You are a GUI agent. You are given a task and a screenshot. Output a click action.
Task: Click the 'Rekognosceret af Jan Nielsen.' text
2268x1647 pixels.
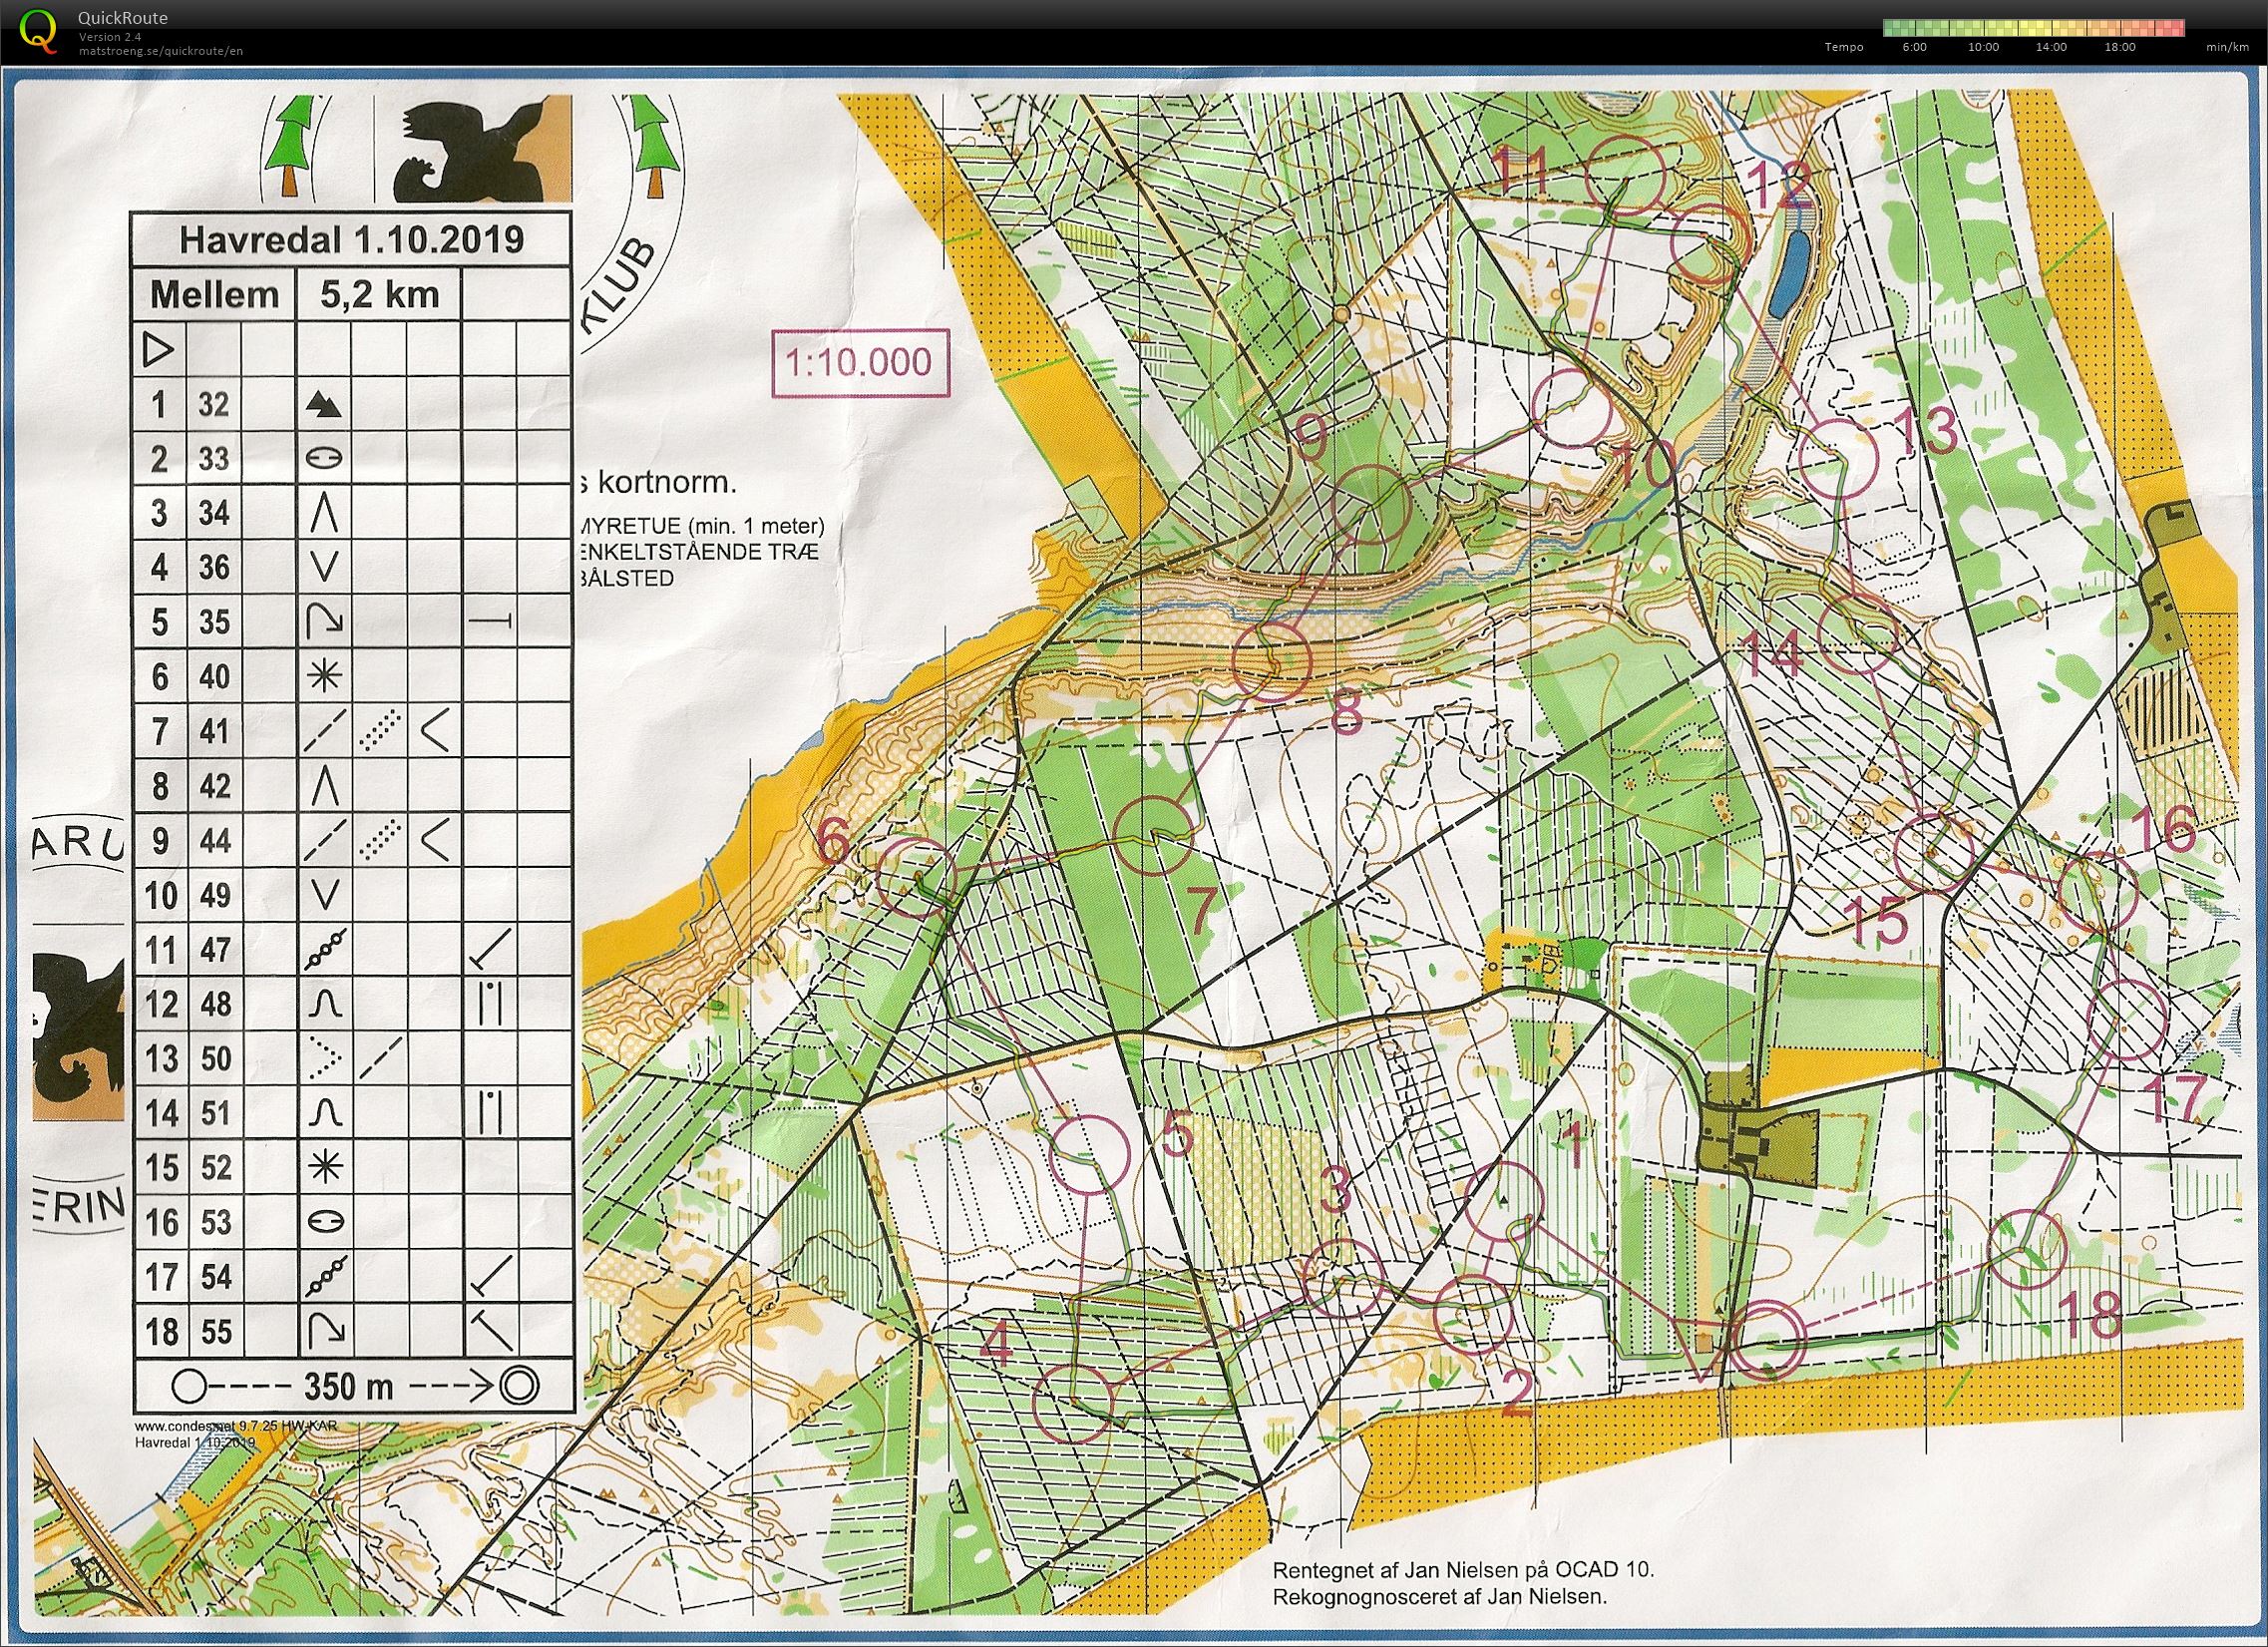pyautogui.click(x=1440, y=1596)
